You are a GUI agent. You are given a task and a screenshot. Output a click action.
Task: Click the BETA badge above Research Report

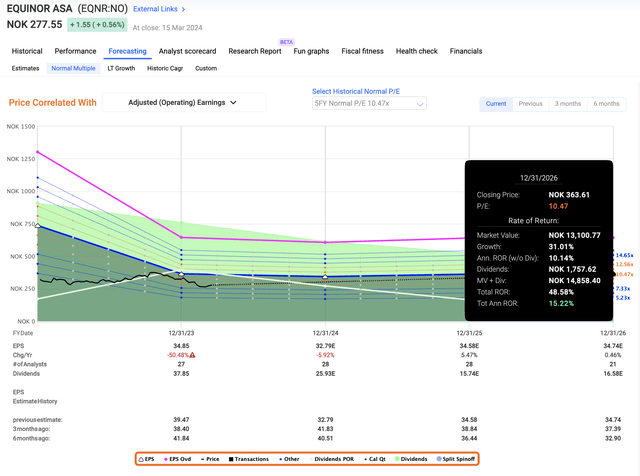(287, 42)
